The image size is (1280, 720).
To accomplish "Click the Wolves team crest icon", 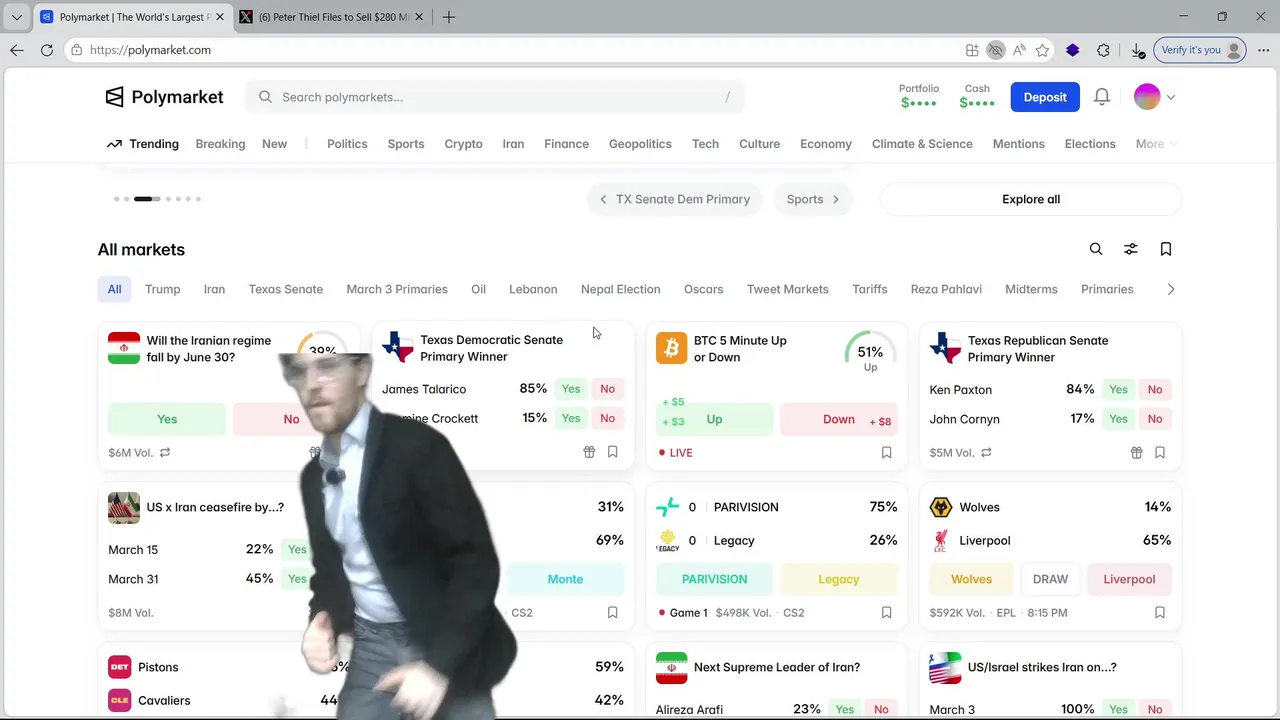I will [x=941, y=507].
